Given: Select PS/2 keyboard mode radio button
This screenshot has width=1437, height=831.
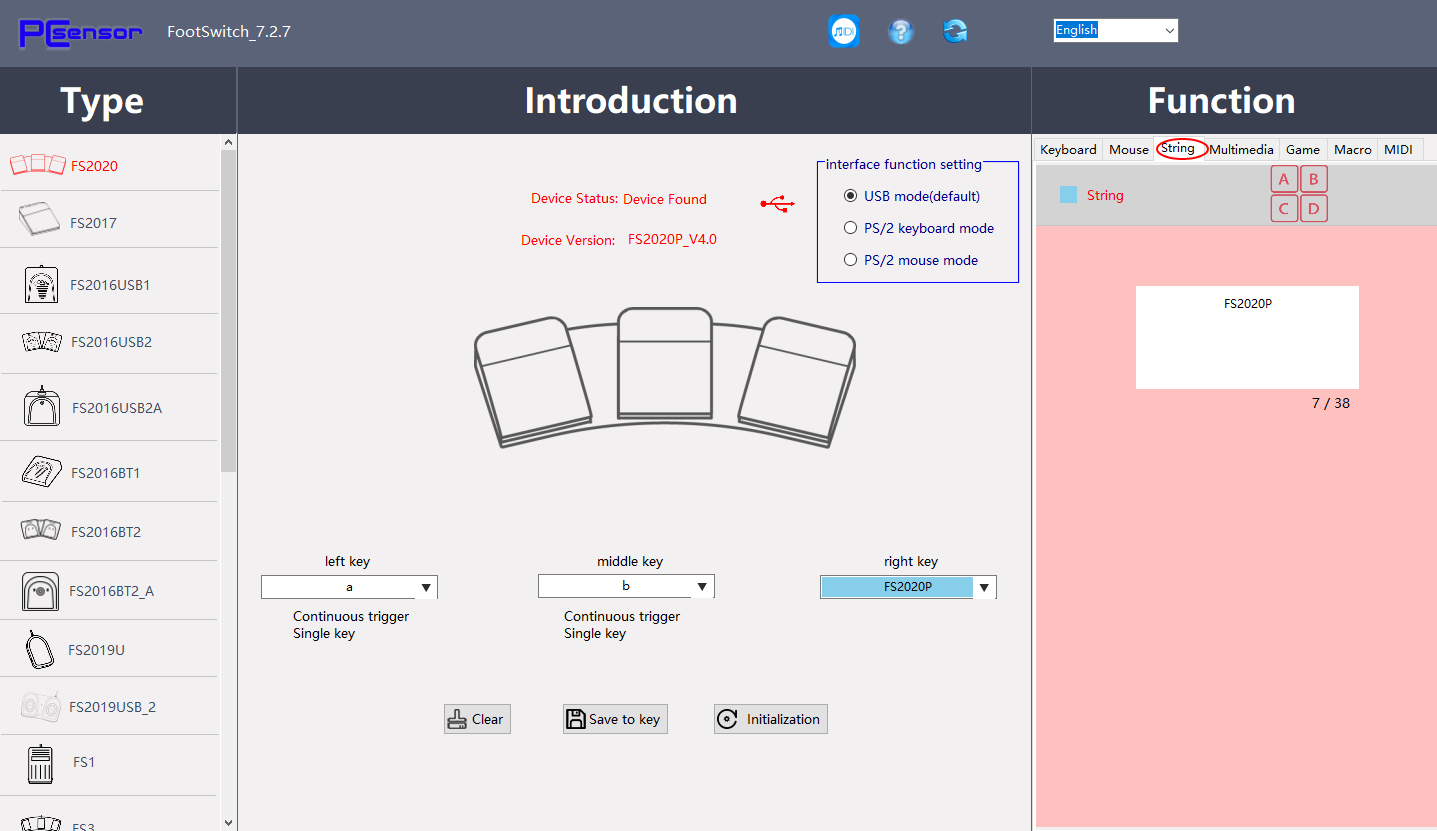Looking at the screenshot, I should coord(851,228).
